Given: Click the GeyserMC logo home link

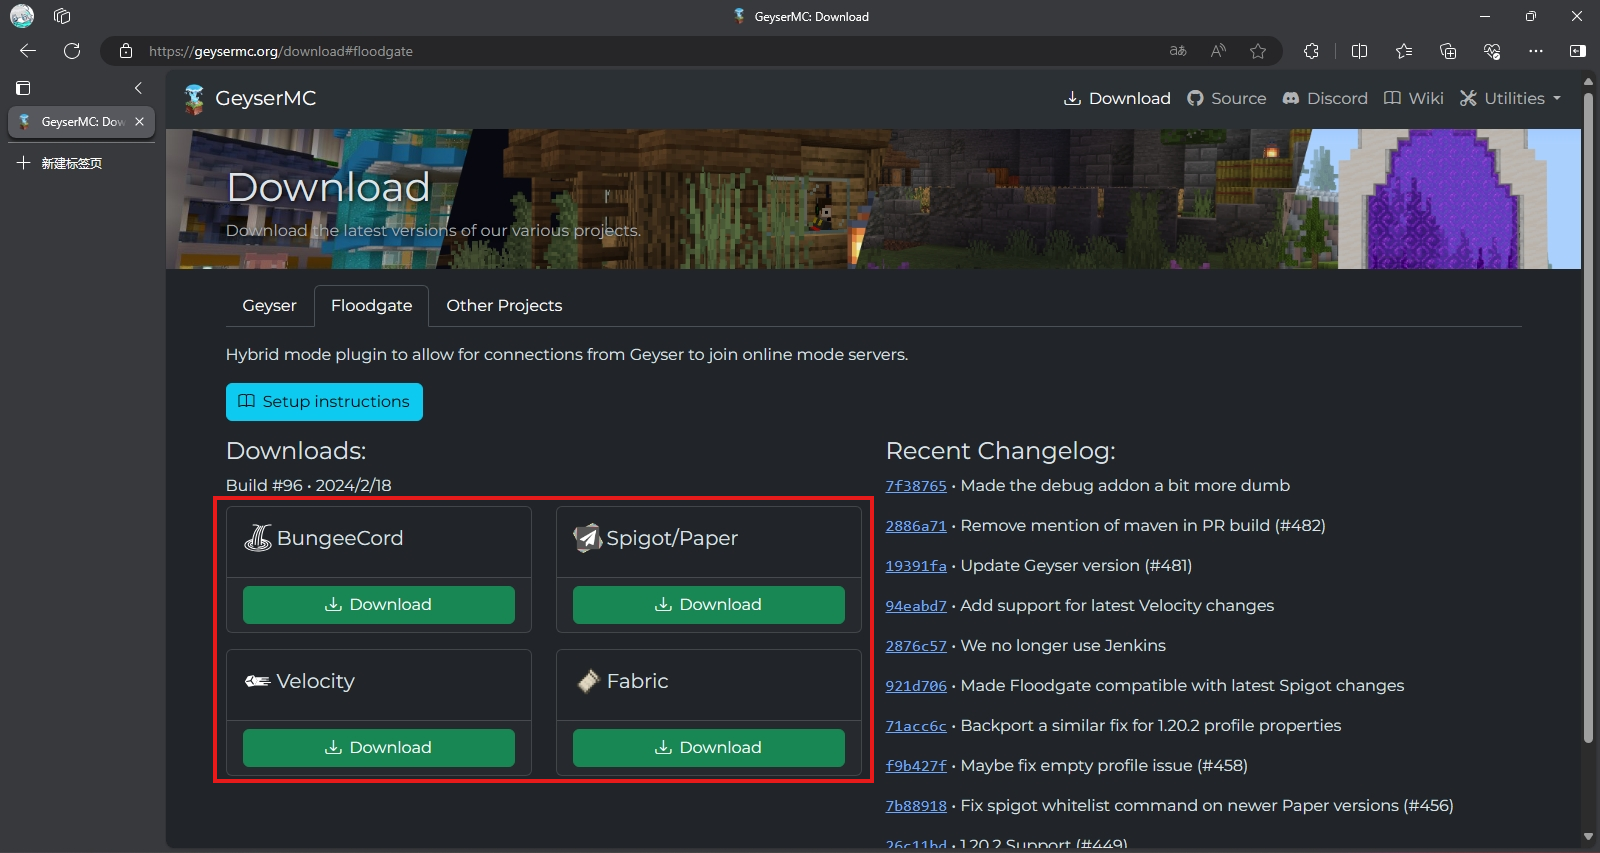Looking at the screenshot, I should point(250,98).
